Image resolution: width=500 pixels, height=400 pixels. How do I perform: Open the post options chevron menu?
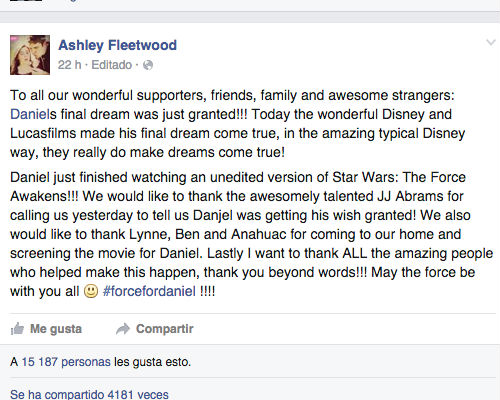pos(491,42)
